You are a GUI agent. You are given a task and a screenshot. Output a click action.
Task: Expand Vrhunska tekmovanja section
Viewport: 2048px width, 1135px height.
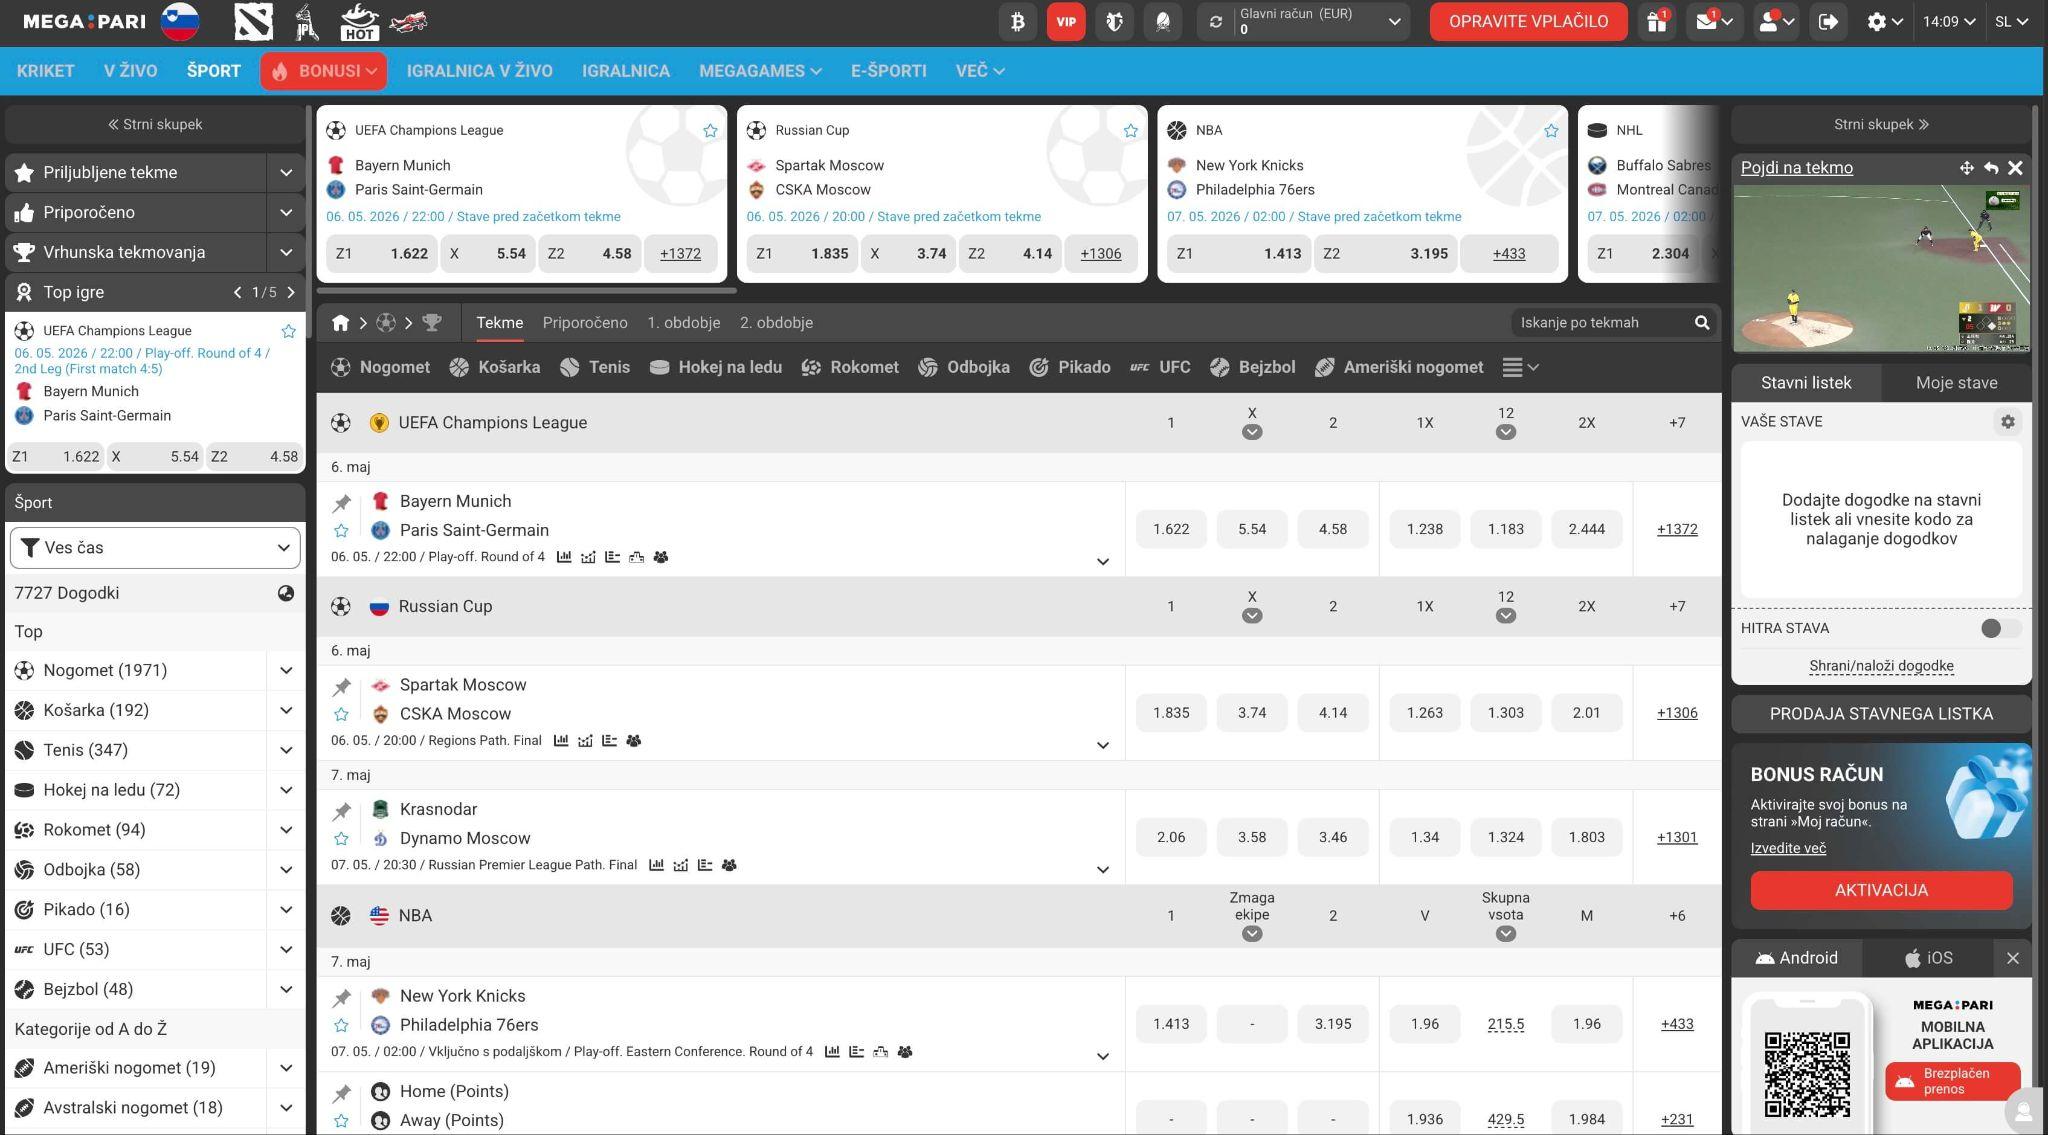[x=286, y=253]
